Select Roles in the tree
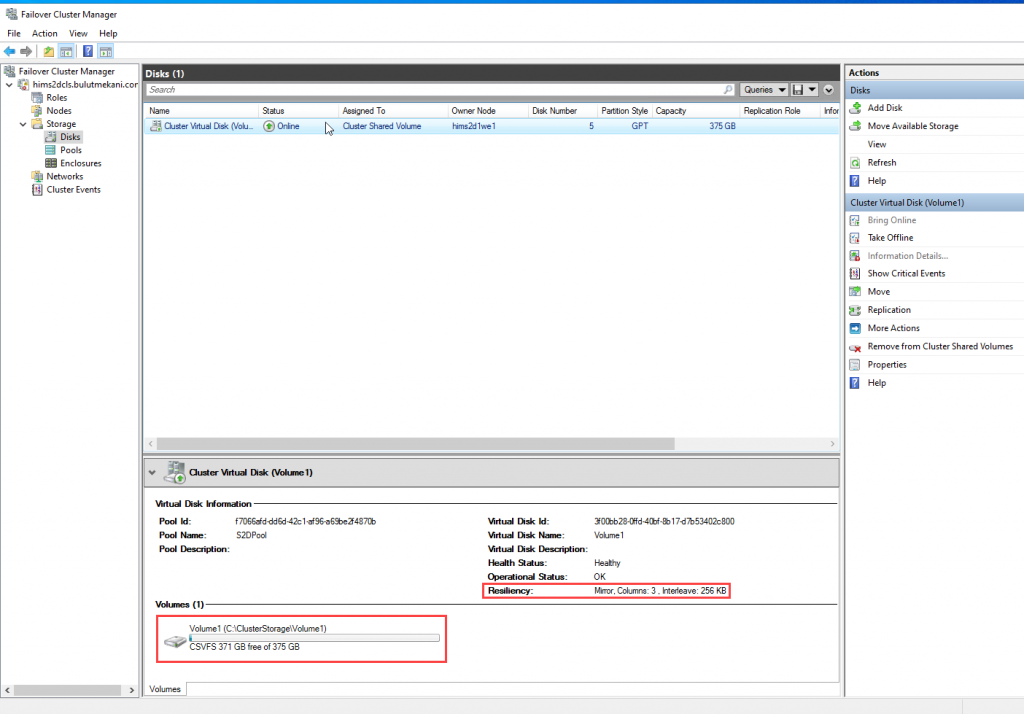 [x=56, y=97]
